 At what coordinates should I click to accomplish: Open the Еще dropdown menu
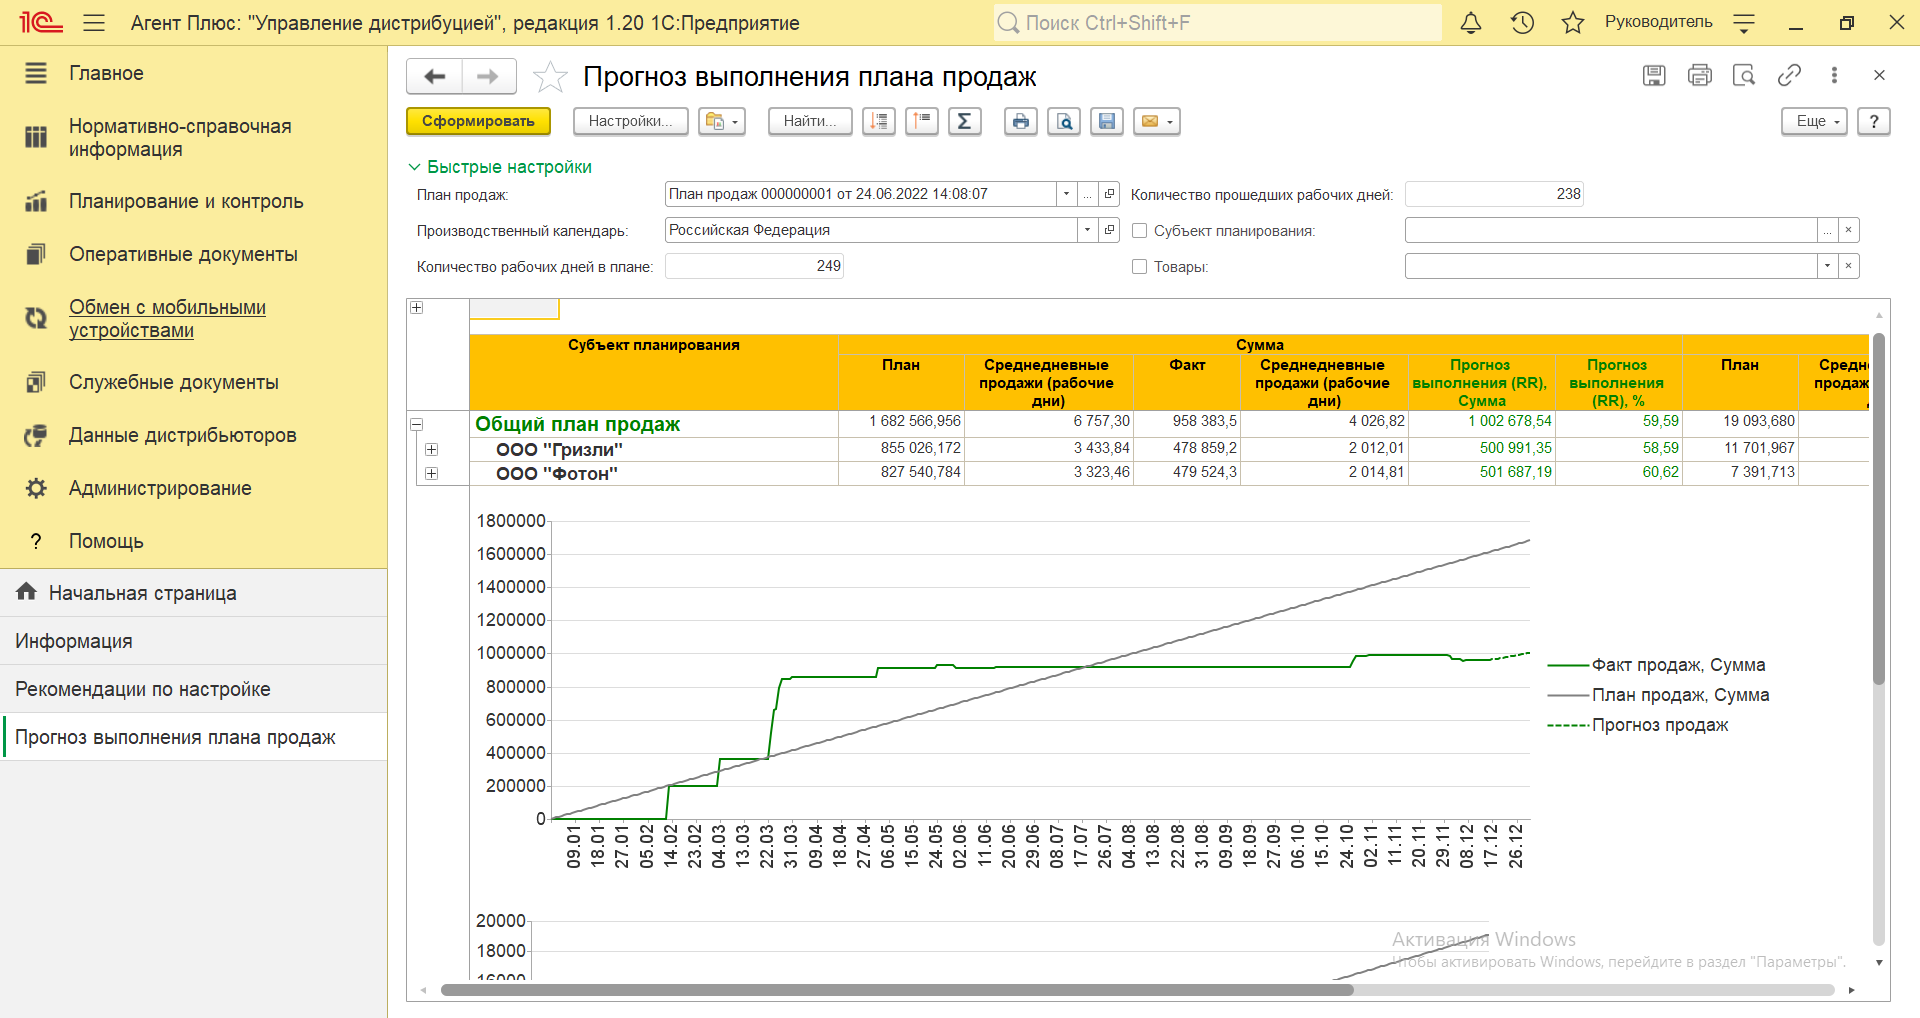1814,121
